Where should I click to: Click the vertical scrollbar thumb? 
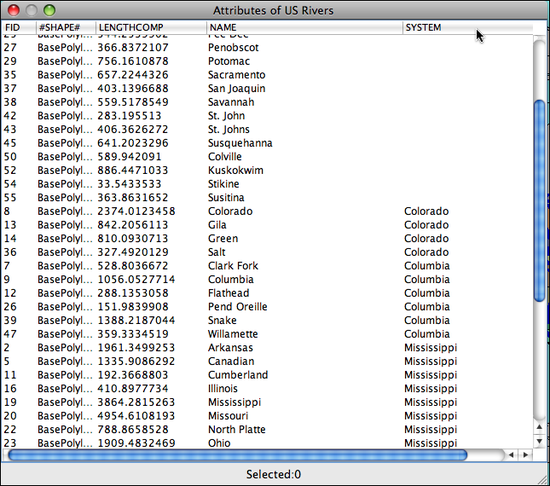tap(539, 200)
